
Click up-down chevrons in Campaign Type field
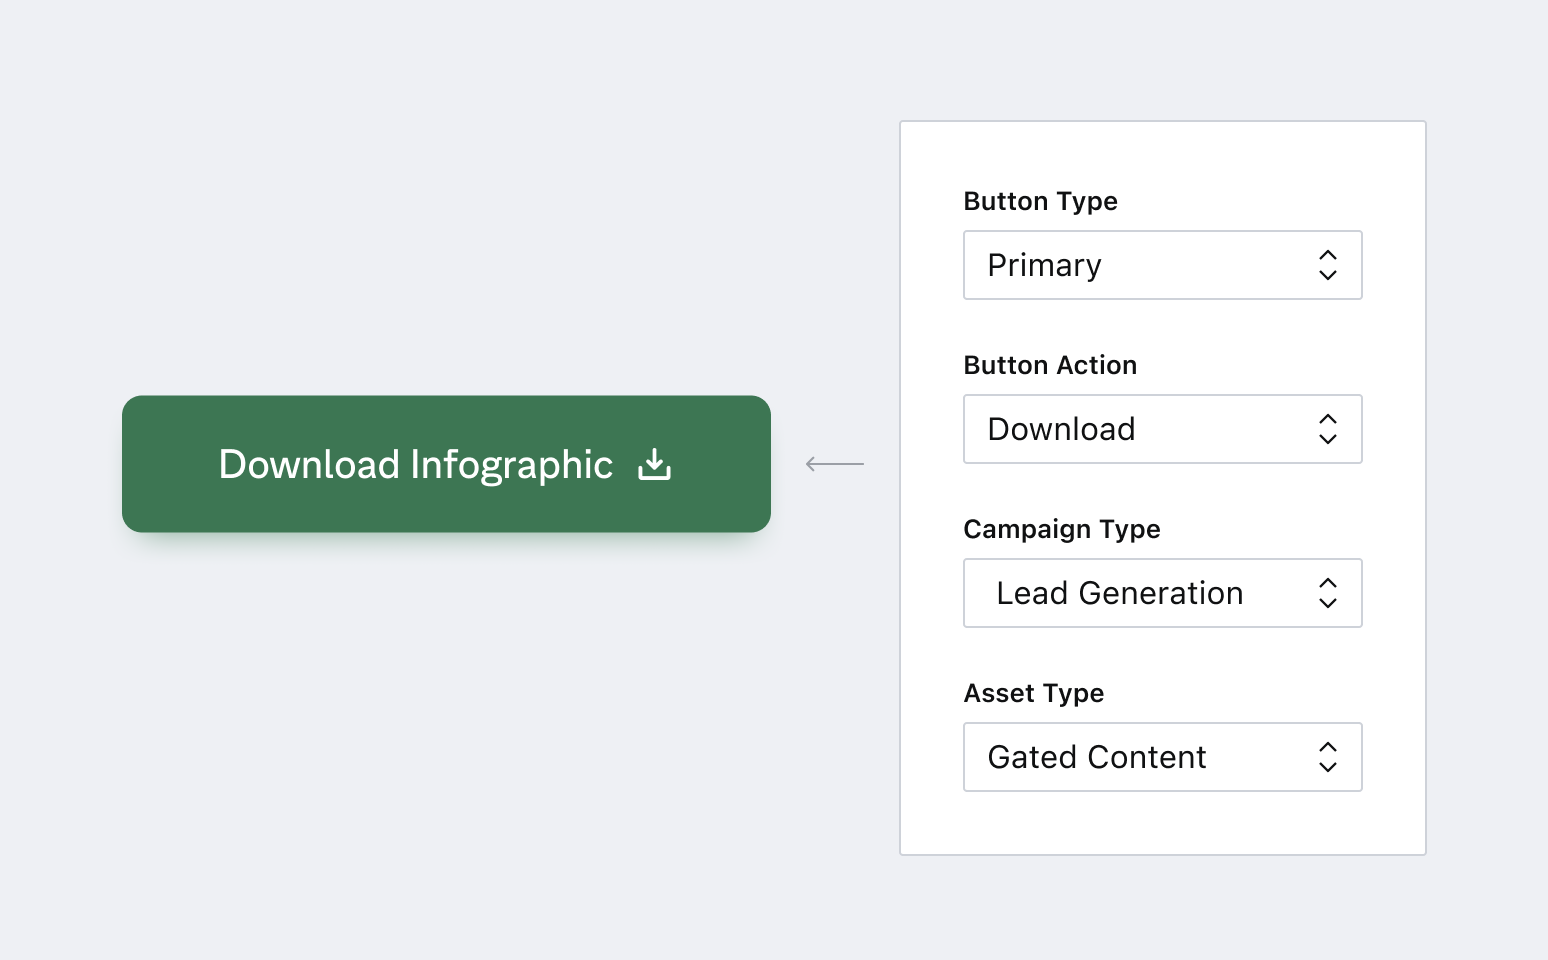pyautogui.click(x=1327, y=593)
